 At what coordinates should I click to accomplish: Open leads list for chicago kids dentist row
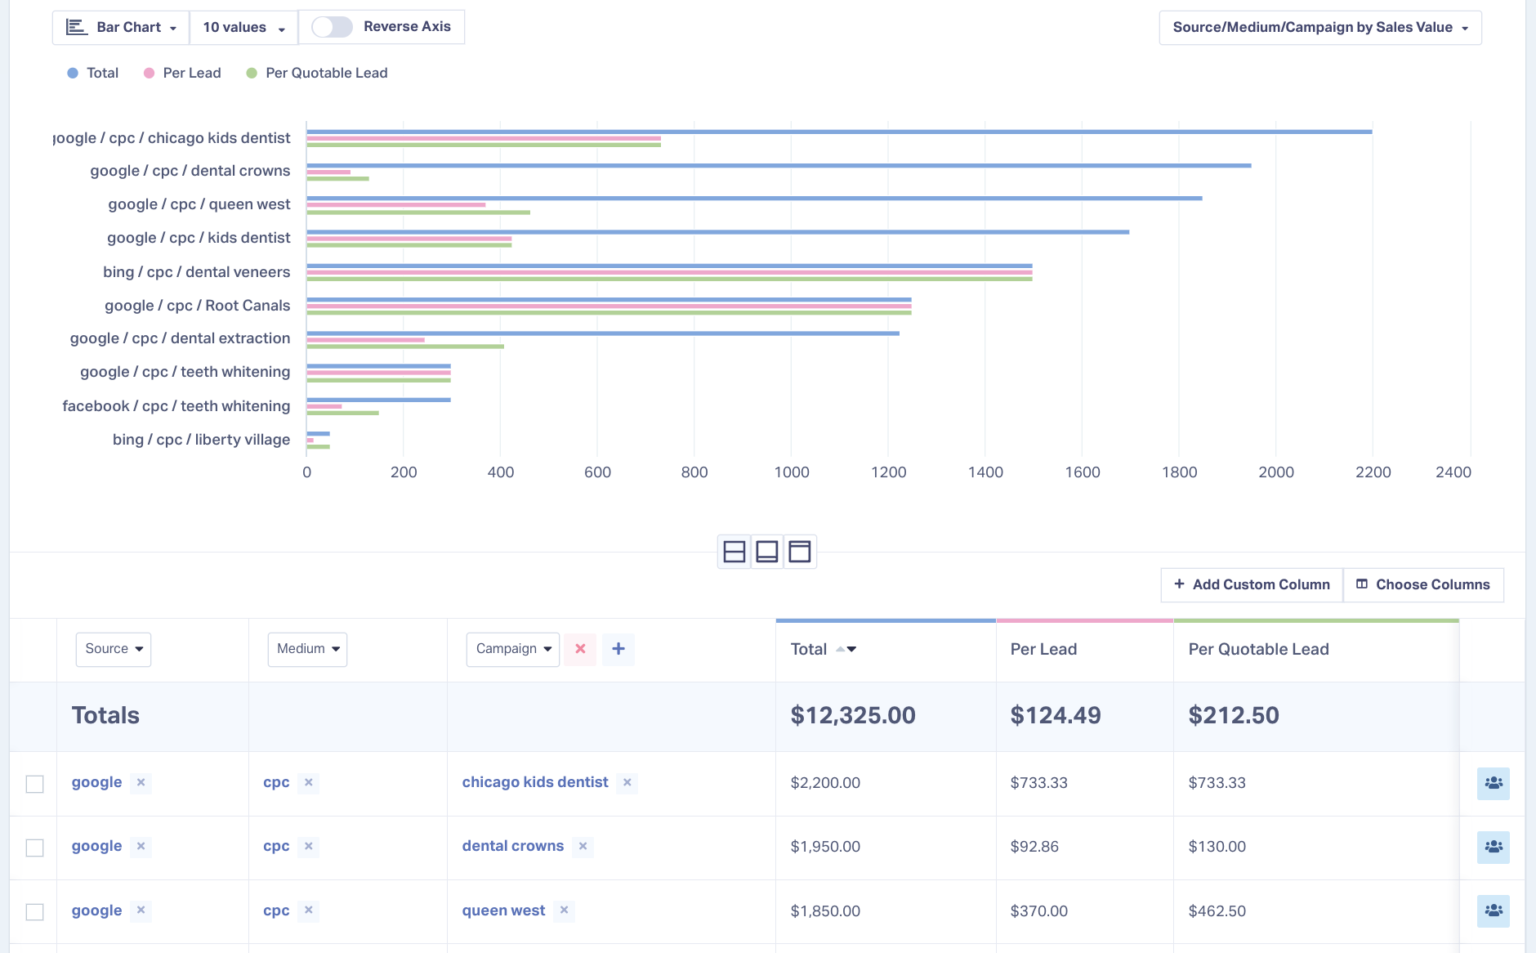click(x=1493, y=784)
